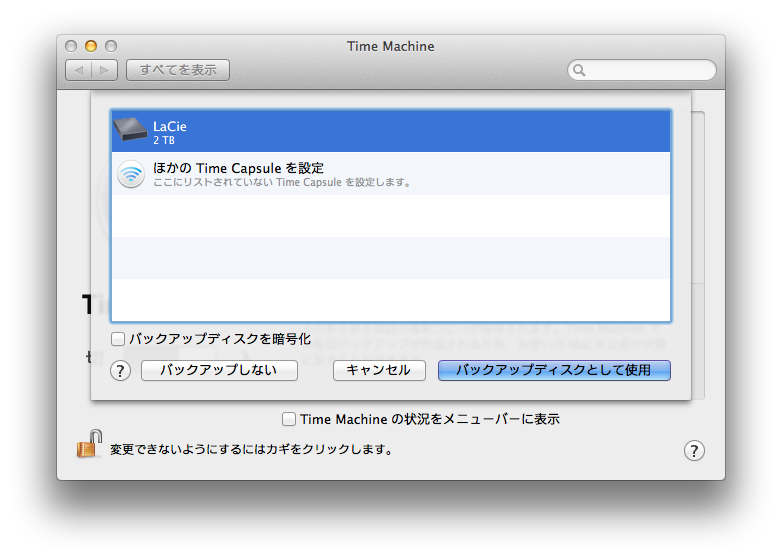Click the System Preferences search field
782x559 pixels.
[642, 70]
